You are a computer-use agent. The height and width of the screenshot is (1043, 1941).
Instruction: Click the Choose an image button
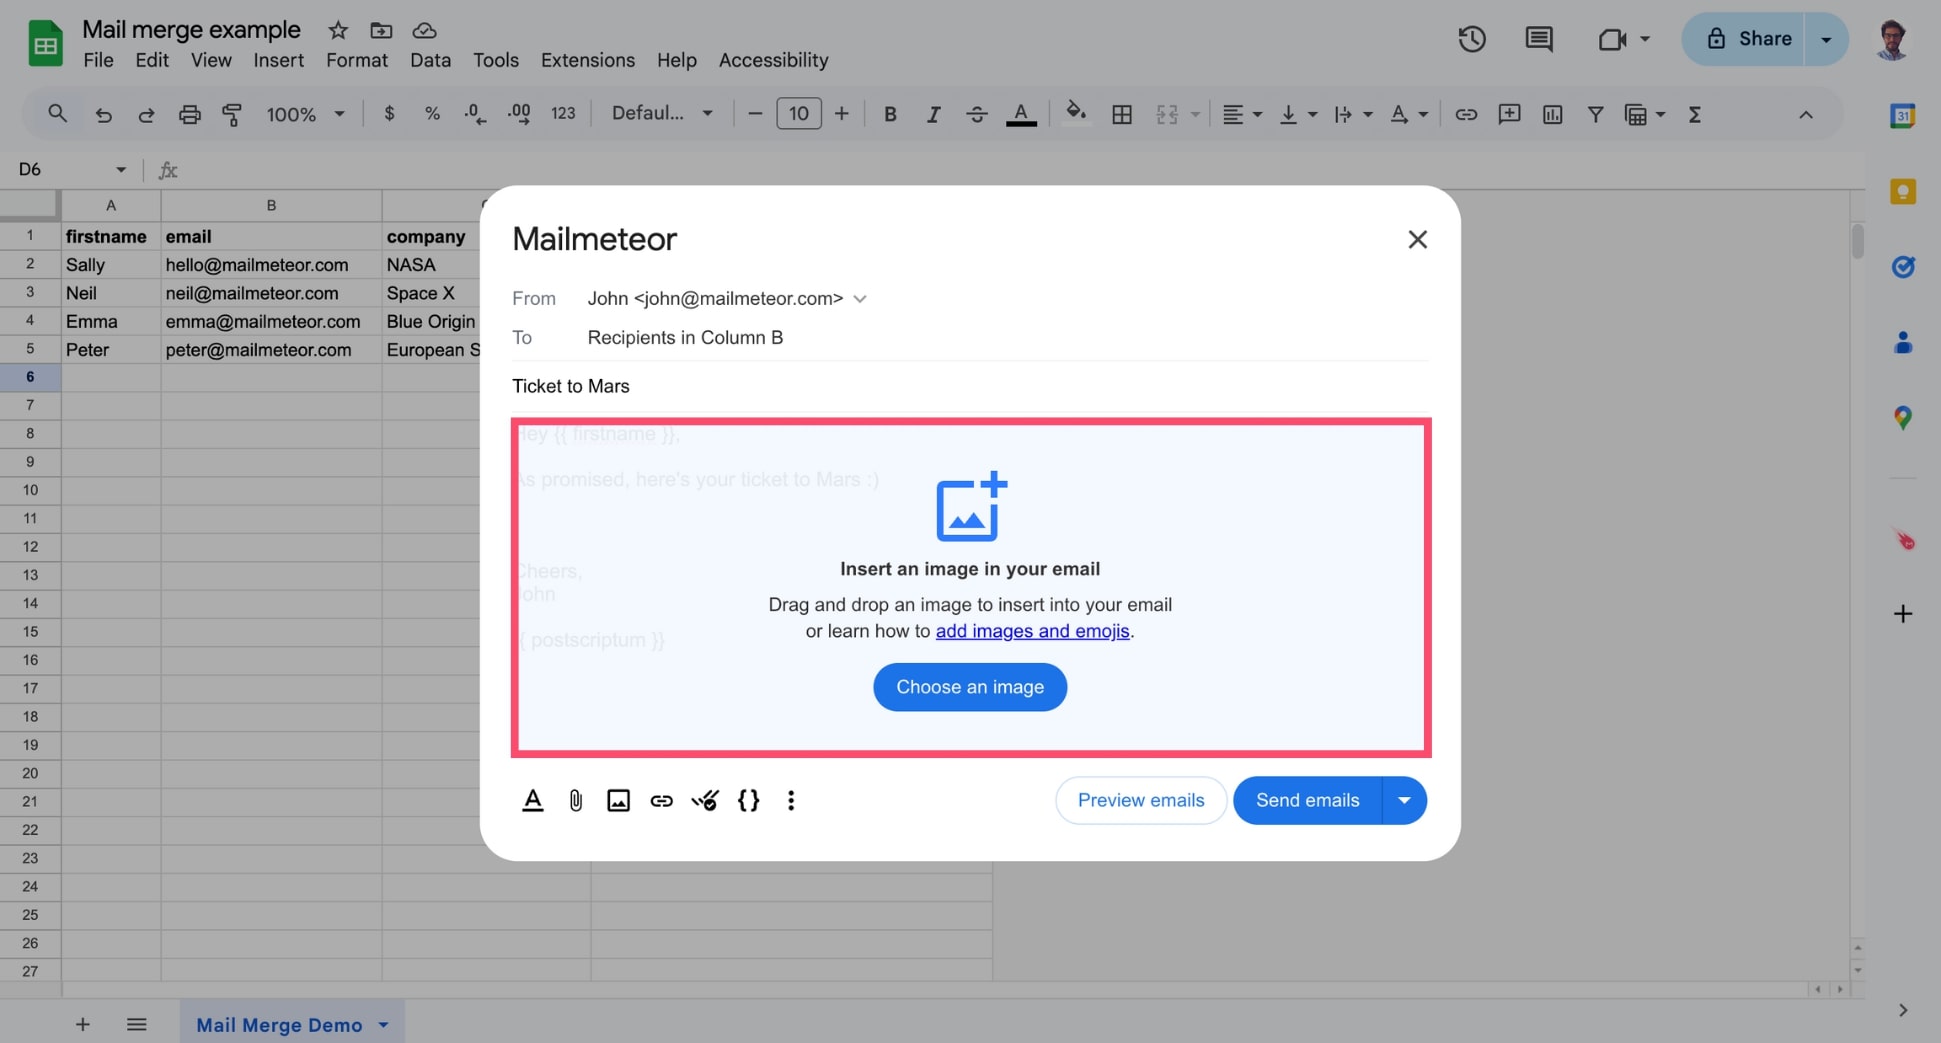969,687
